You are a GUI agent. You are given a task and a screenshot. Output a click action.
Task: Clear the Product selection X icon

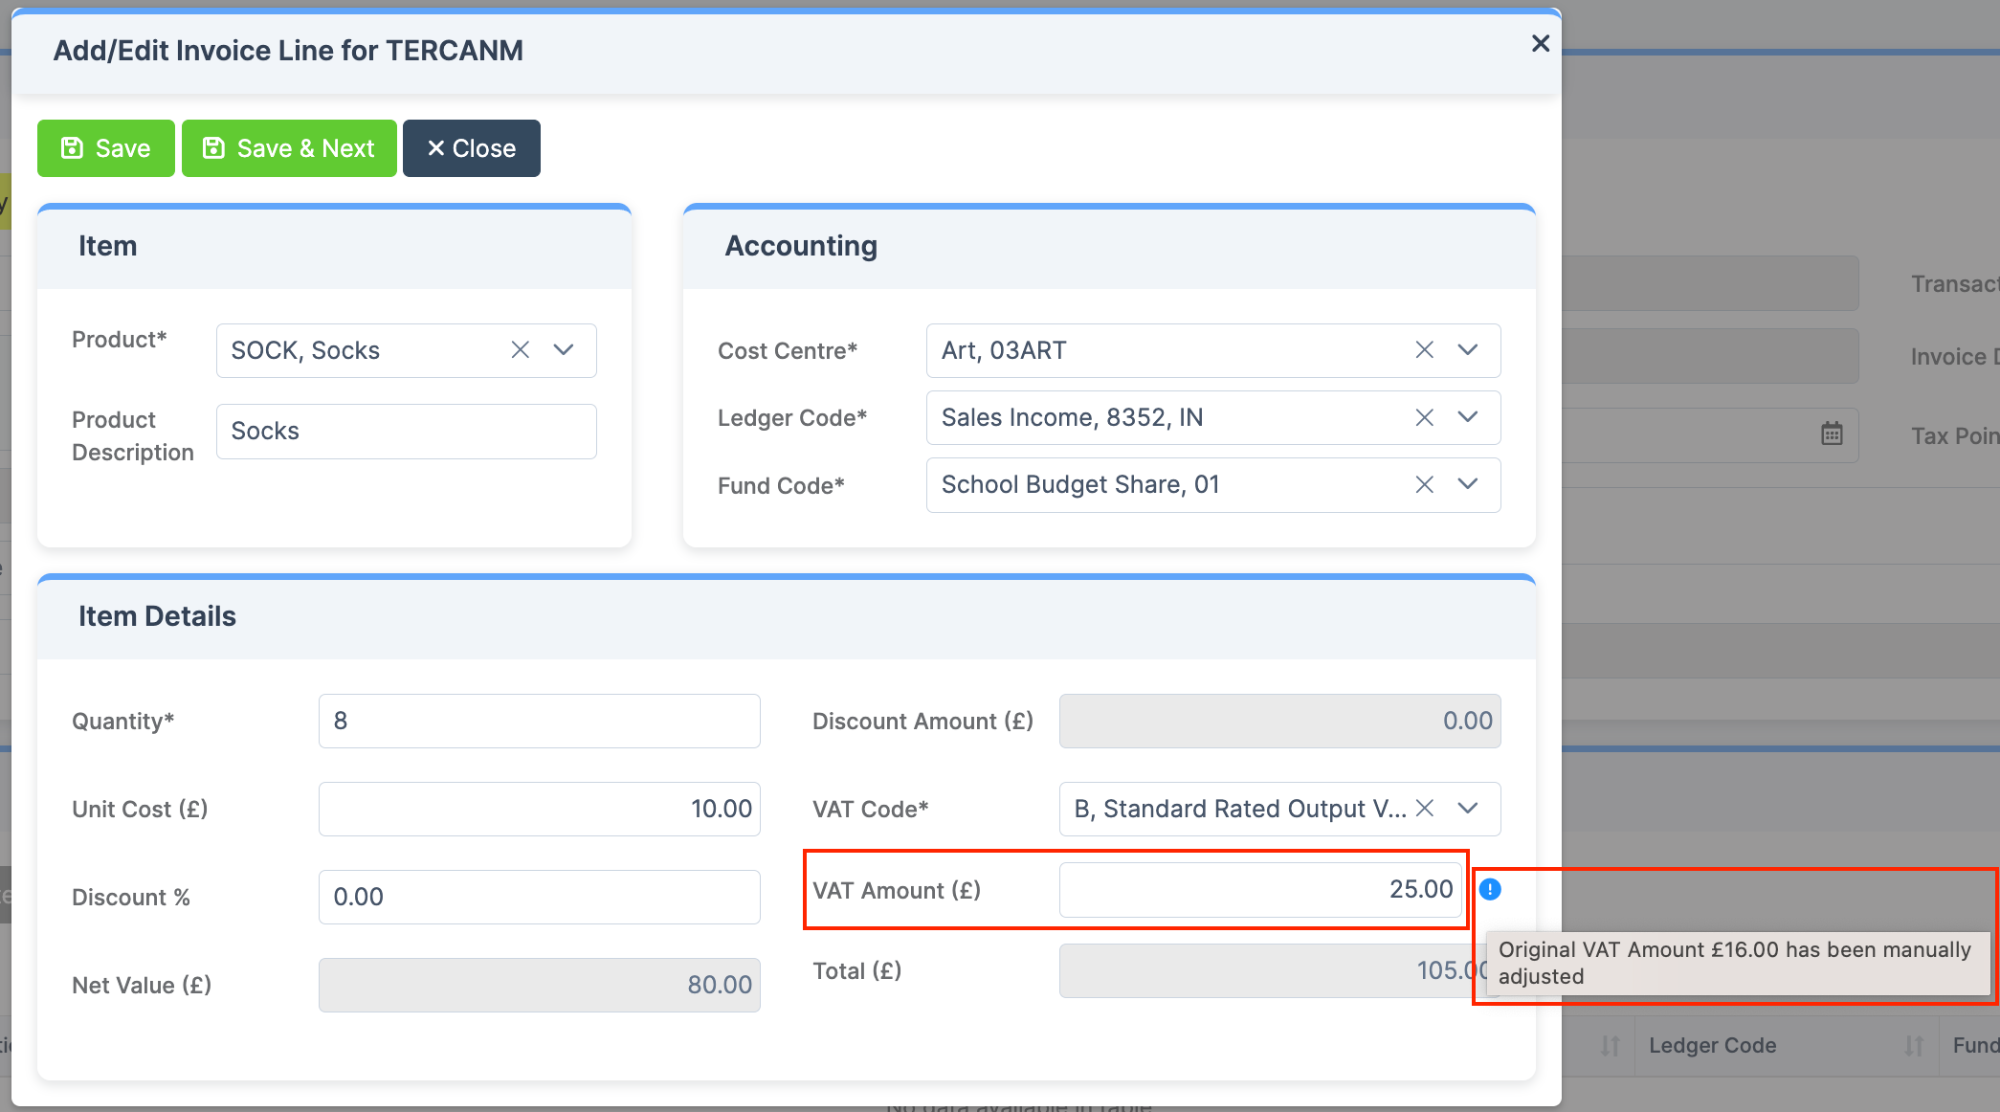(520, 350)
